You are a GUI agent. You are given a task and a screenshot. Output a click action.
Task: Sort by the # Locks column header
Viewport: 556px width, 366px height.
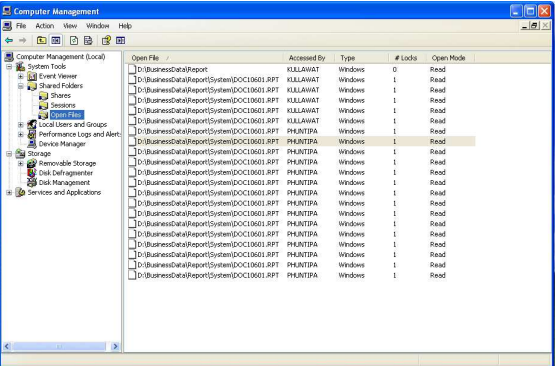click(407, 58)
